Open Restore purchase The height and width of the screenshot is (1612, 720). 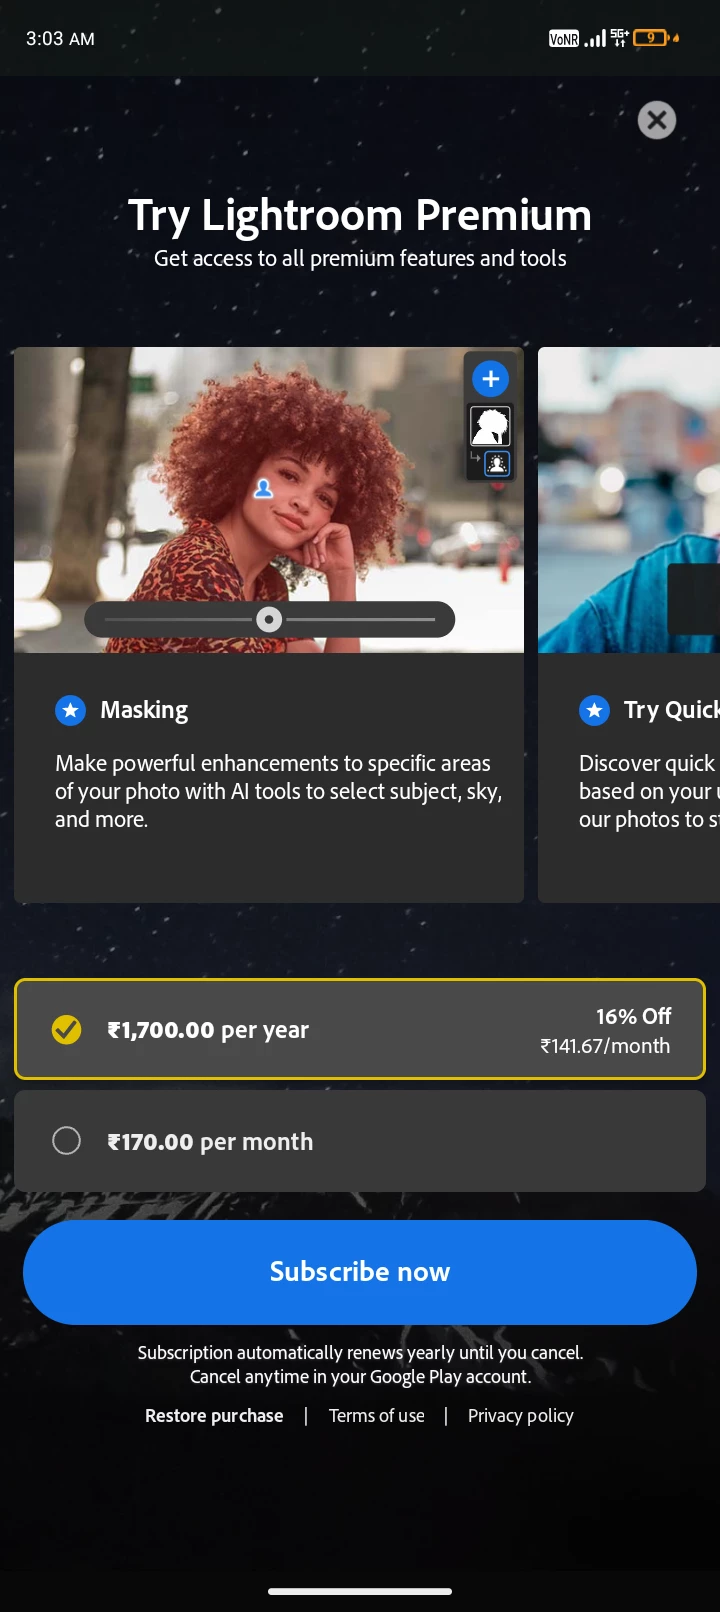point(214,1416)
